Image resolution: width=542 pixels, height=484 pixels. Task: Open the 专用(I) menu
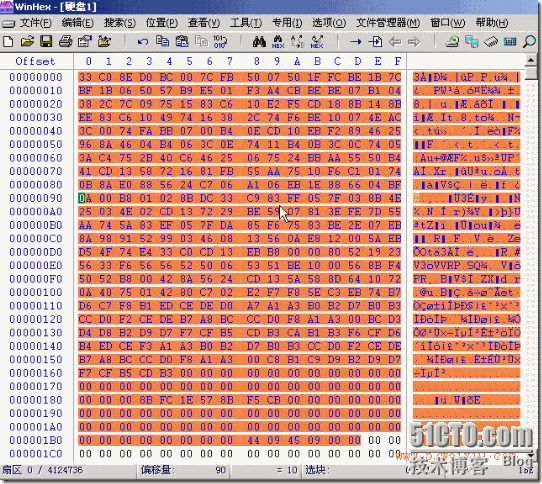[287, 23]
